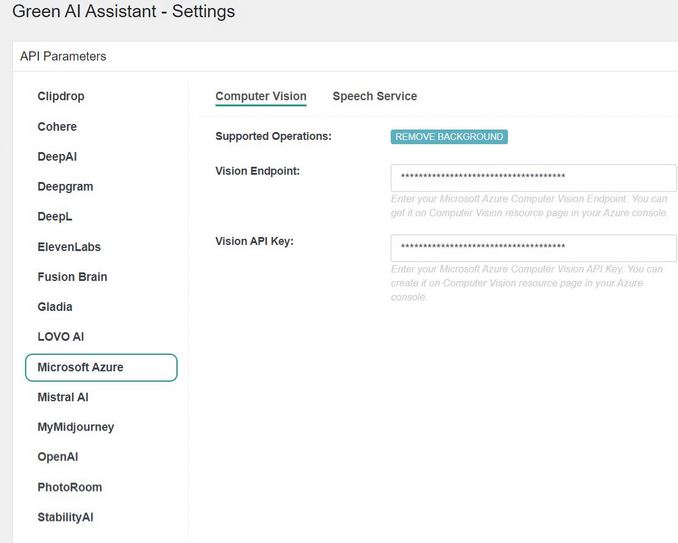This screenshot has width=678, height=543.
Task: Select the Microsoft Azure provider
Action: [101, 367]
